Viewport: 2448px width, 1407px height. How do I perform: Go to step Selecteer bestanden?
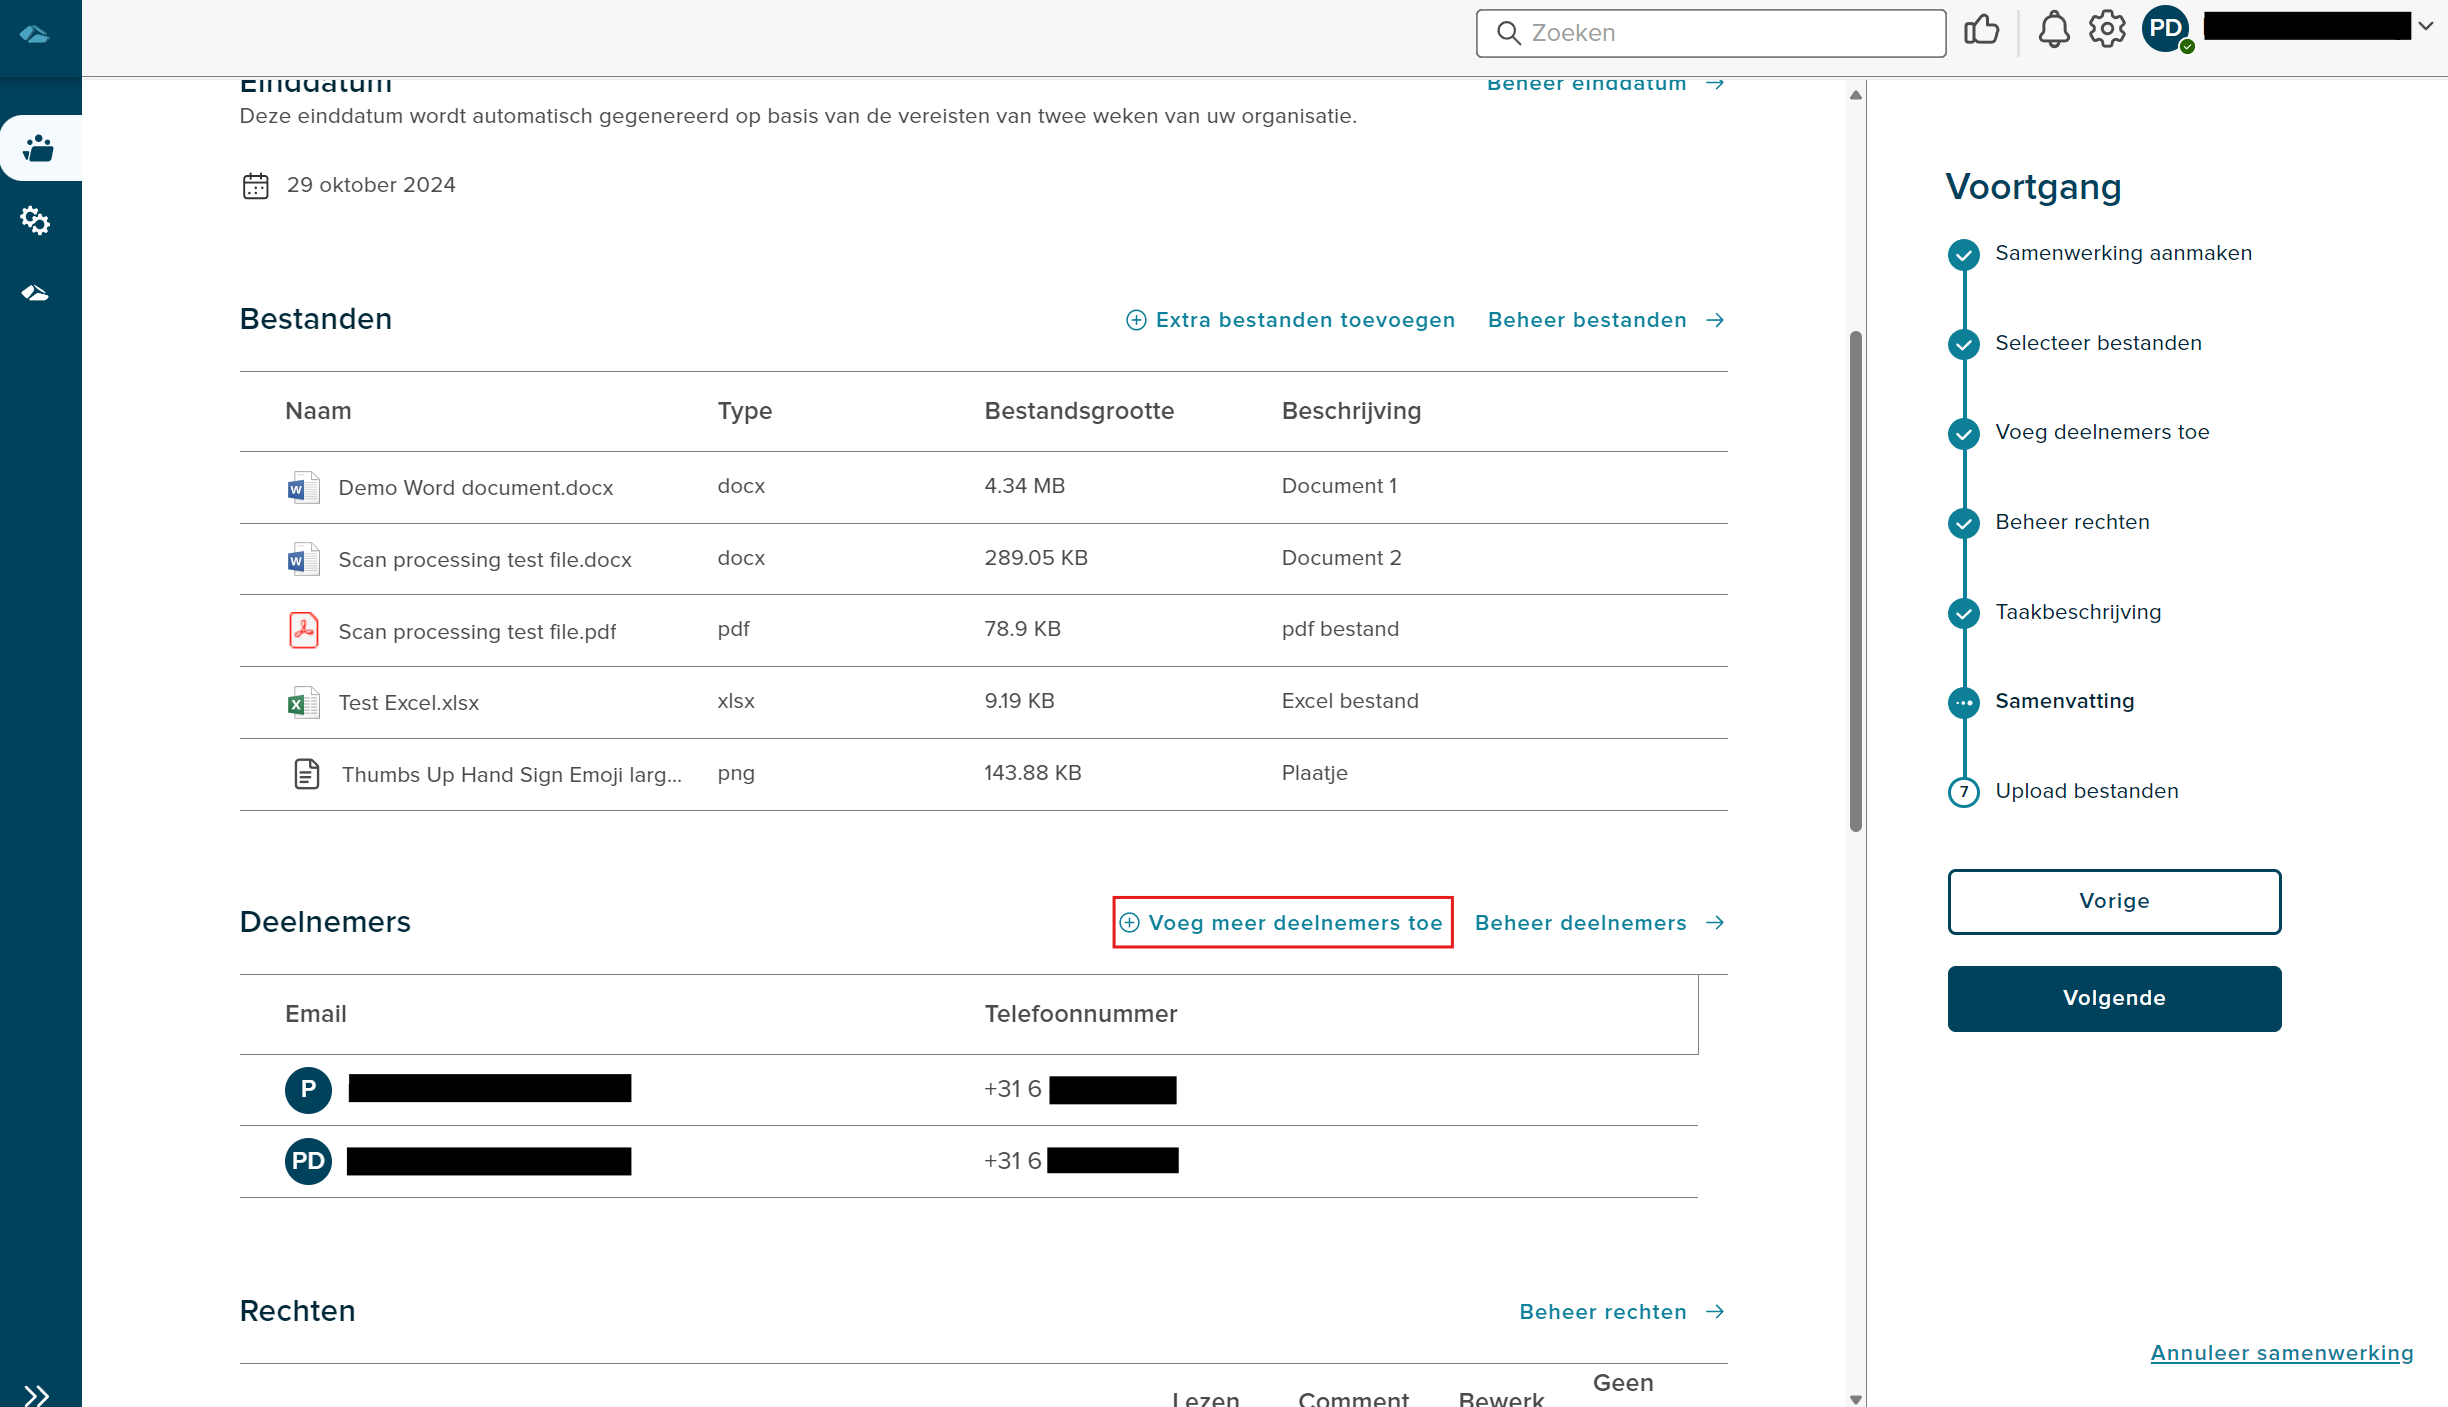2098,343
